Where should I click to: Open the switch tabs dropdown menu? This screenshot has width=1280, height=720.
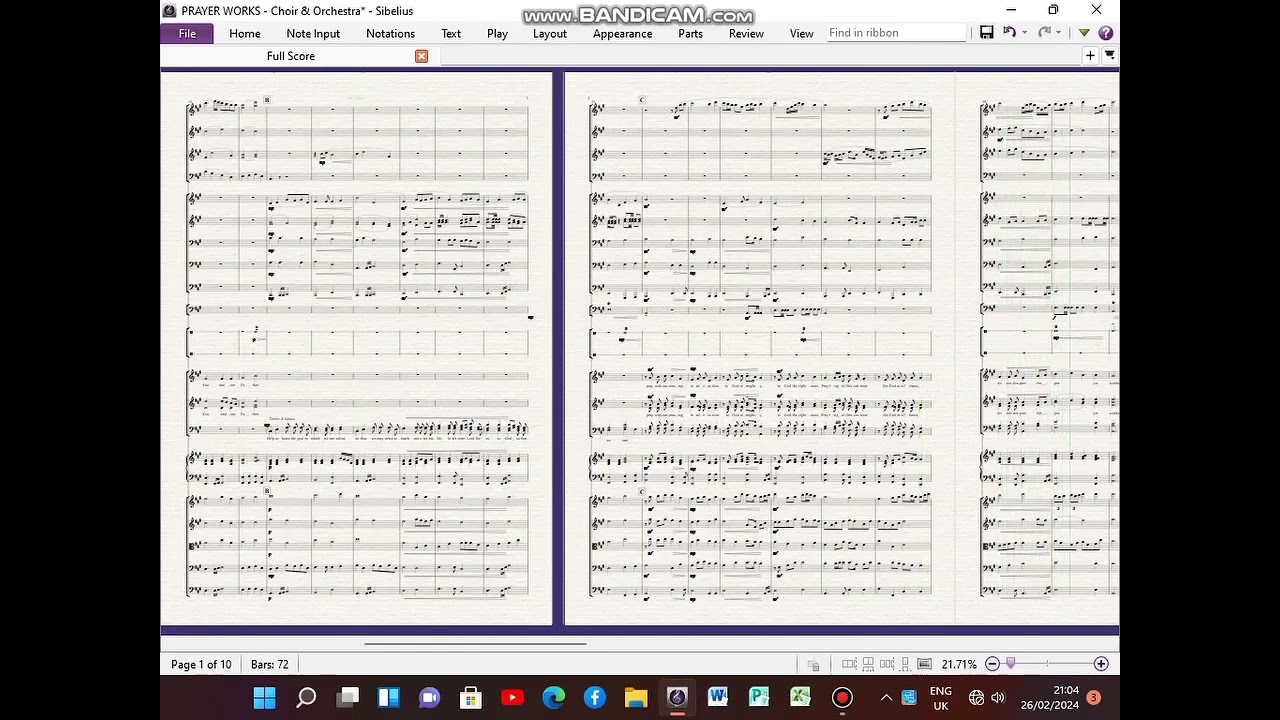click(x=1109, y=56)
